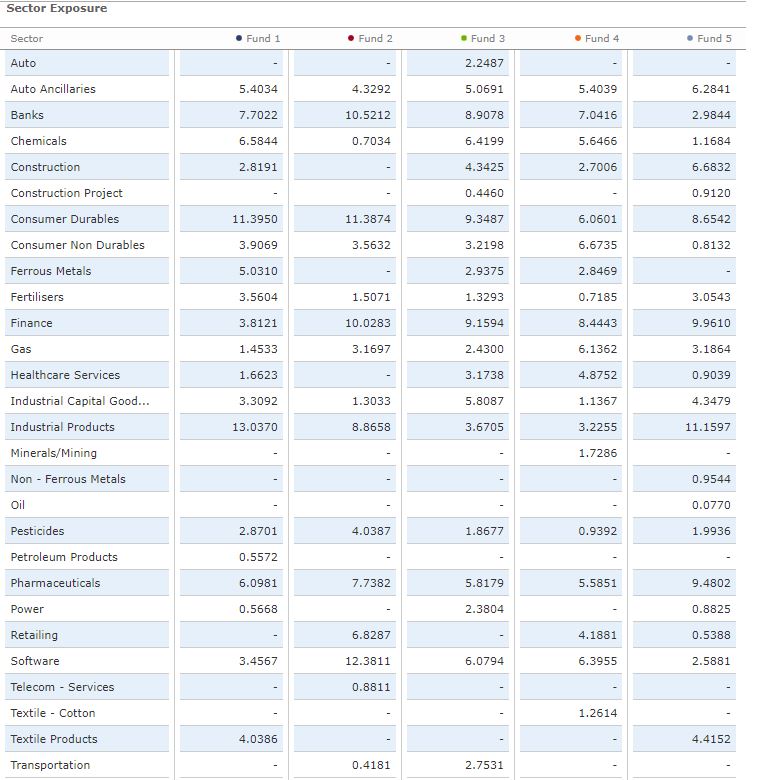This screenshot has height=780, width=761.
Task: Click the Software sector row label
Action: (35, 661)
